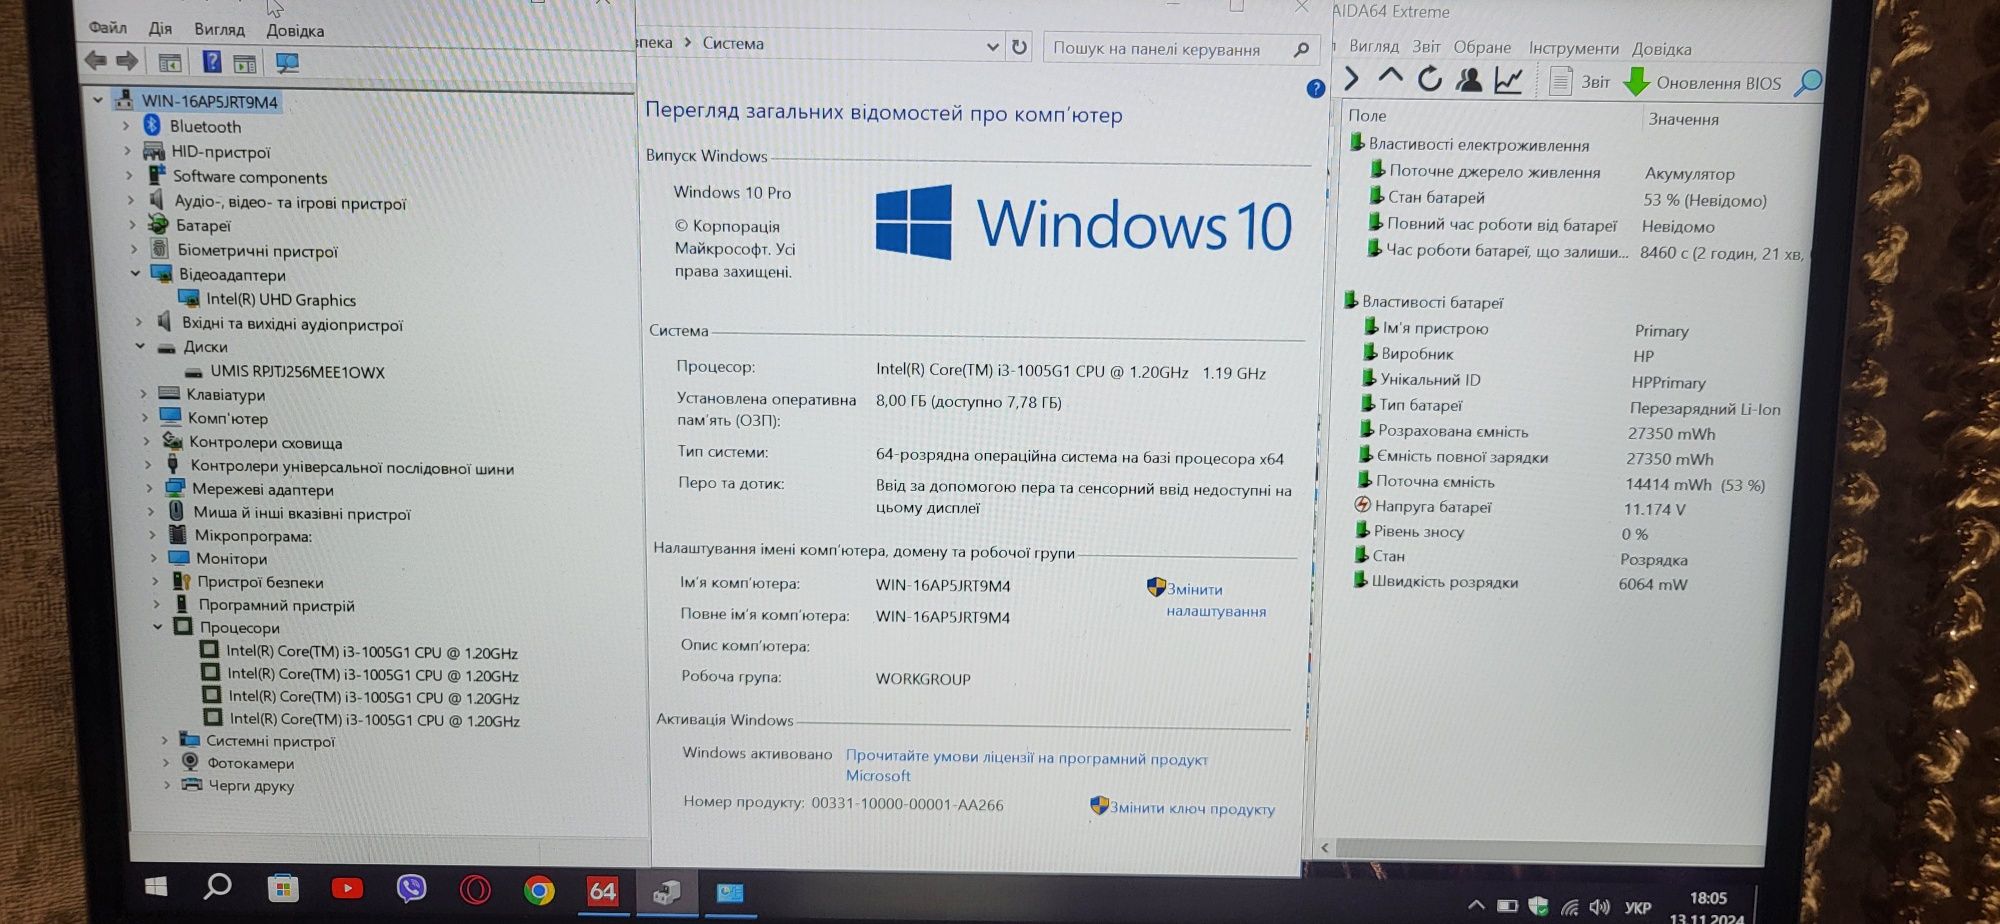Open the help icon in Device Manager toolbar
Image resolution: width=2000 pixels, height=924 pixels.
point(211,62)
